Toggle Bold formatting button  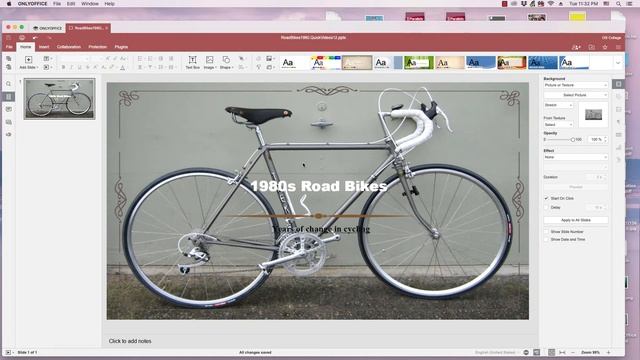[63, 67]
